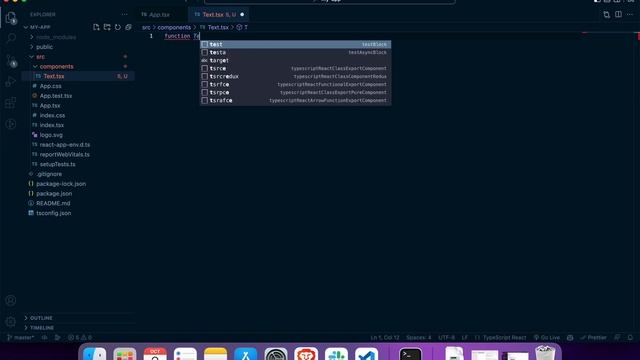The width and height of the screenshot is (640, 360).
Task: Open Explorer views and more actions menu
Action: click(x=124, y=14)
